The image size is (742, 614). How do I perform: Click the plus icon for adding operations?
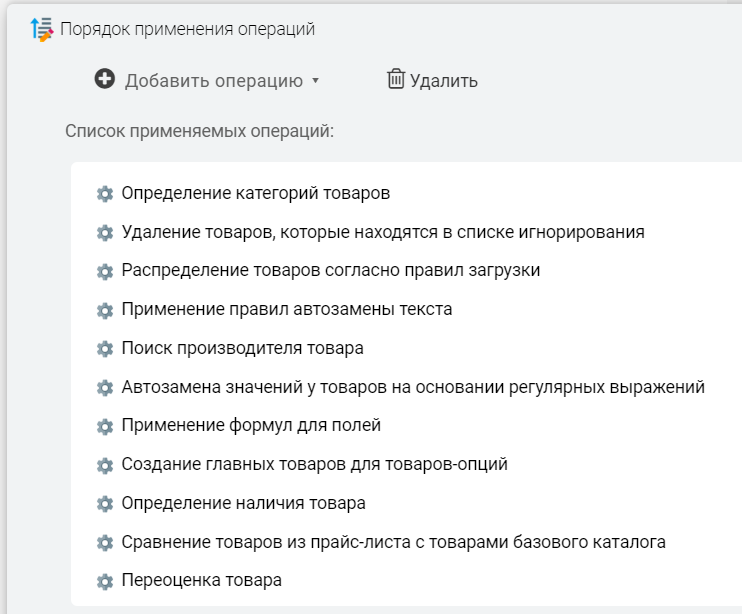pyautogui.click(x=105, y=79)
